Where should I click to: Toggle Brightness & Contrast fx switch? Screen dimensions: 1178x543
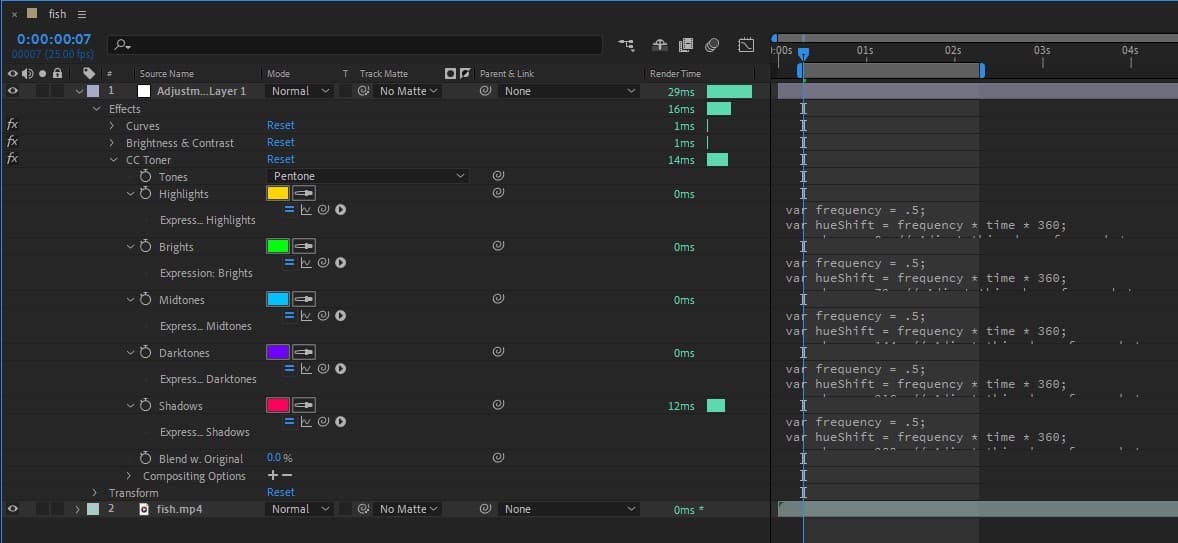point(13,142)
